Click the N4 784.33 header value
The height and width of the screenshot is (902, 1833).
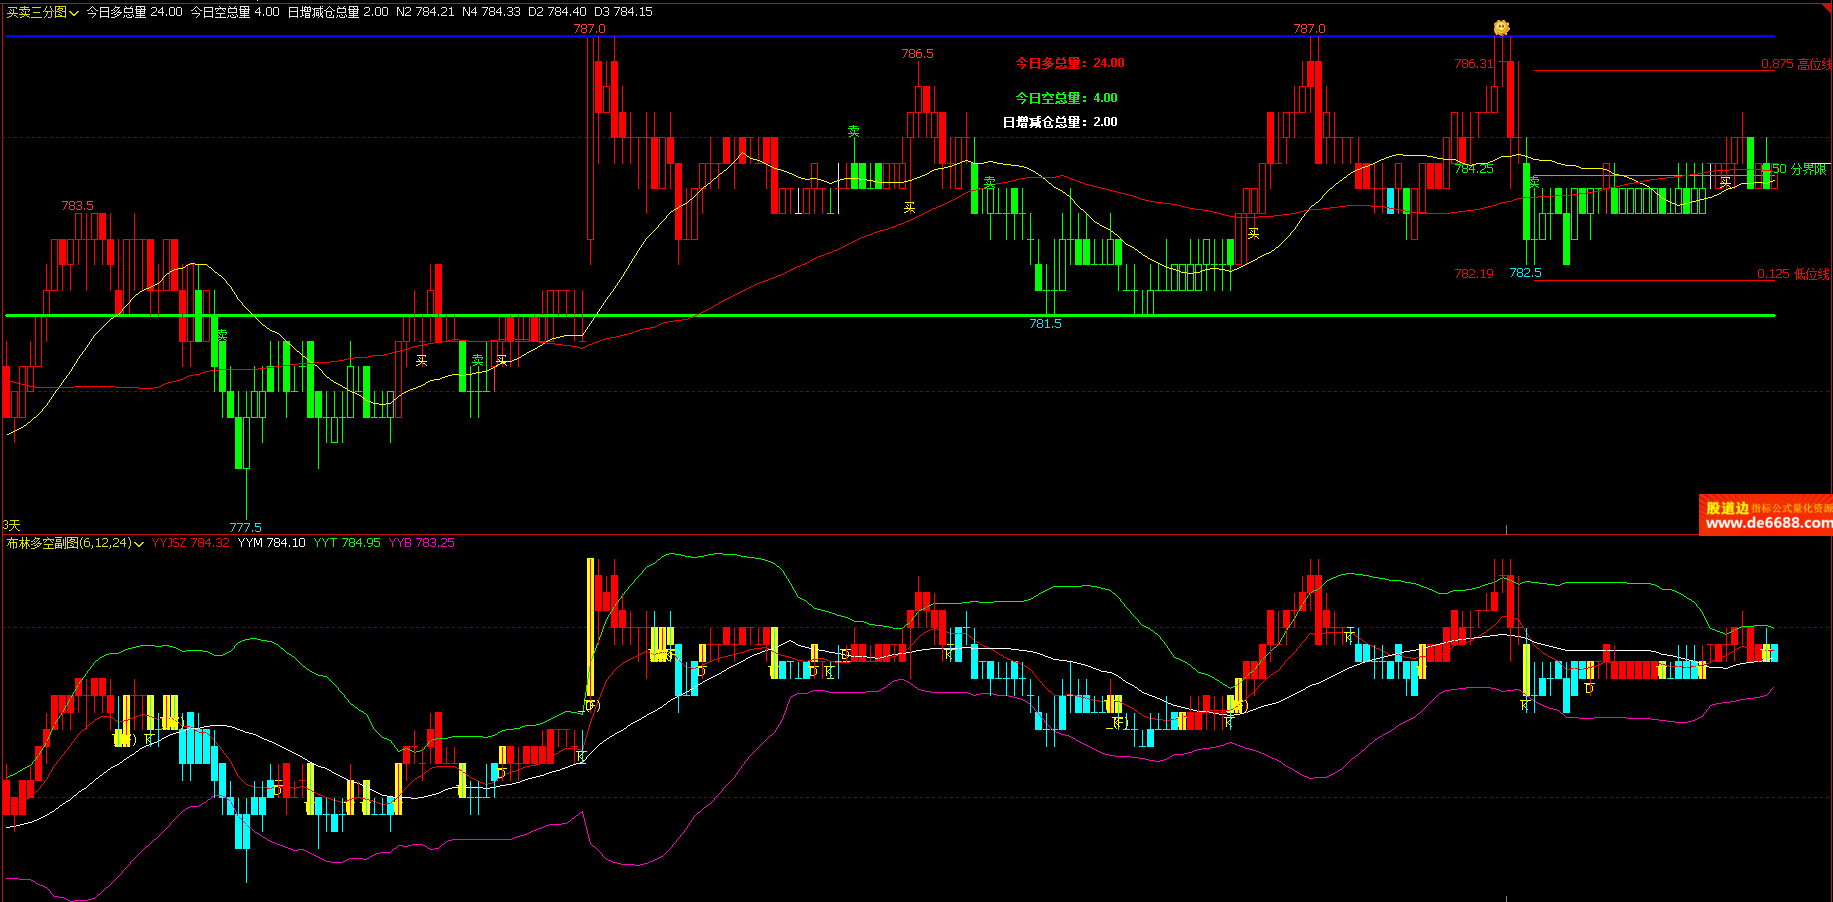[491, 12]
